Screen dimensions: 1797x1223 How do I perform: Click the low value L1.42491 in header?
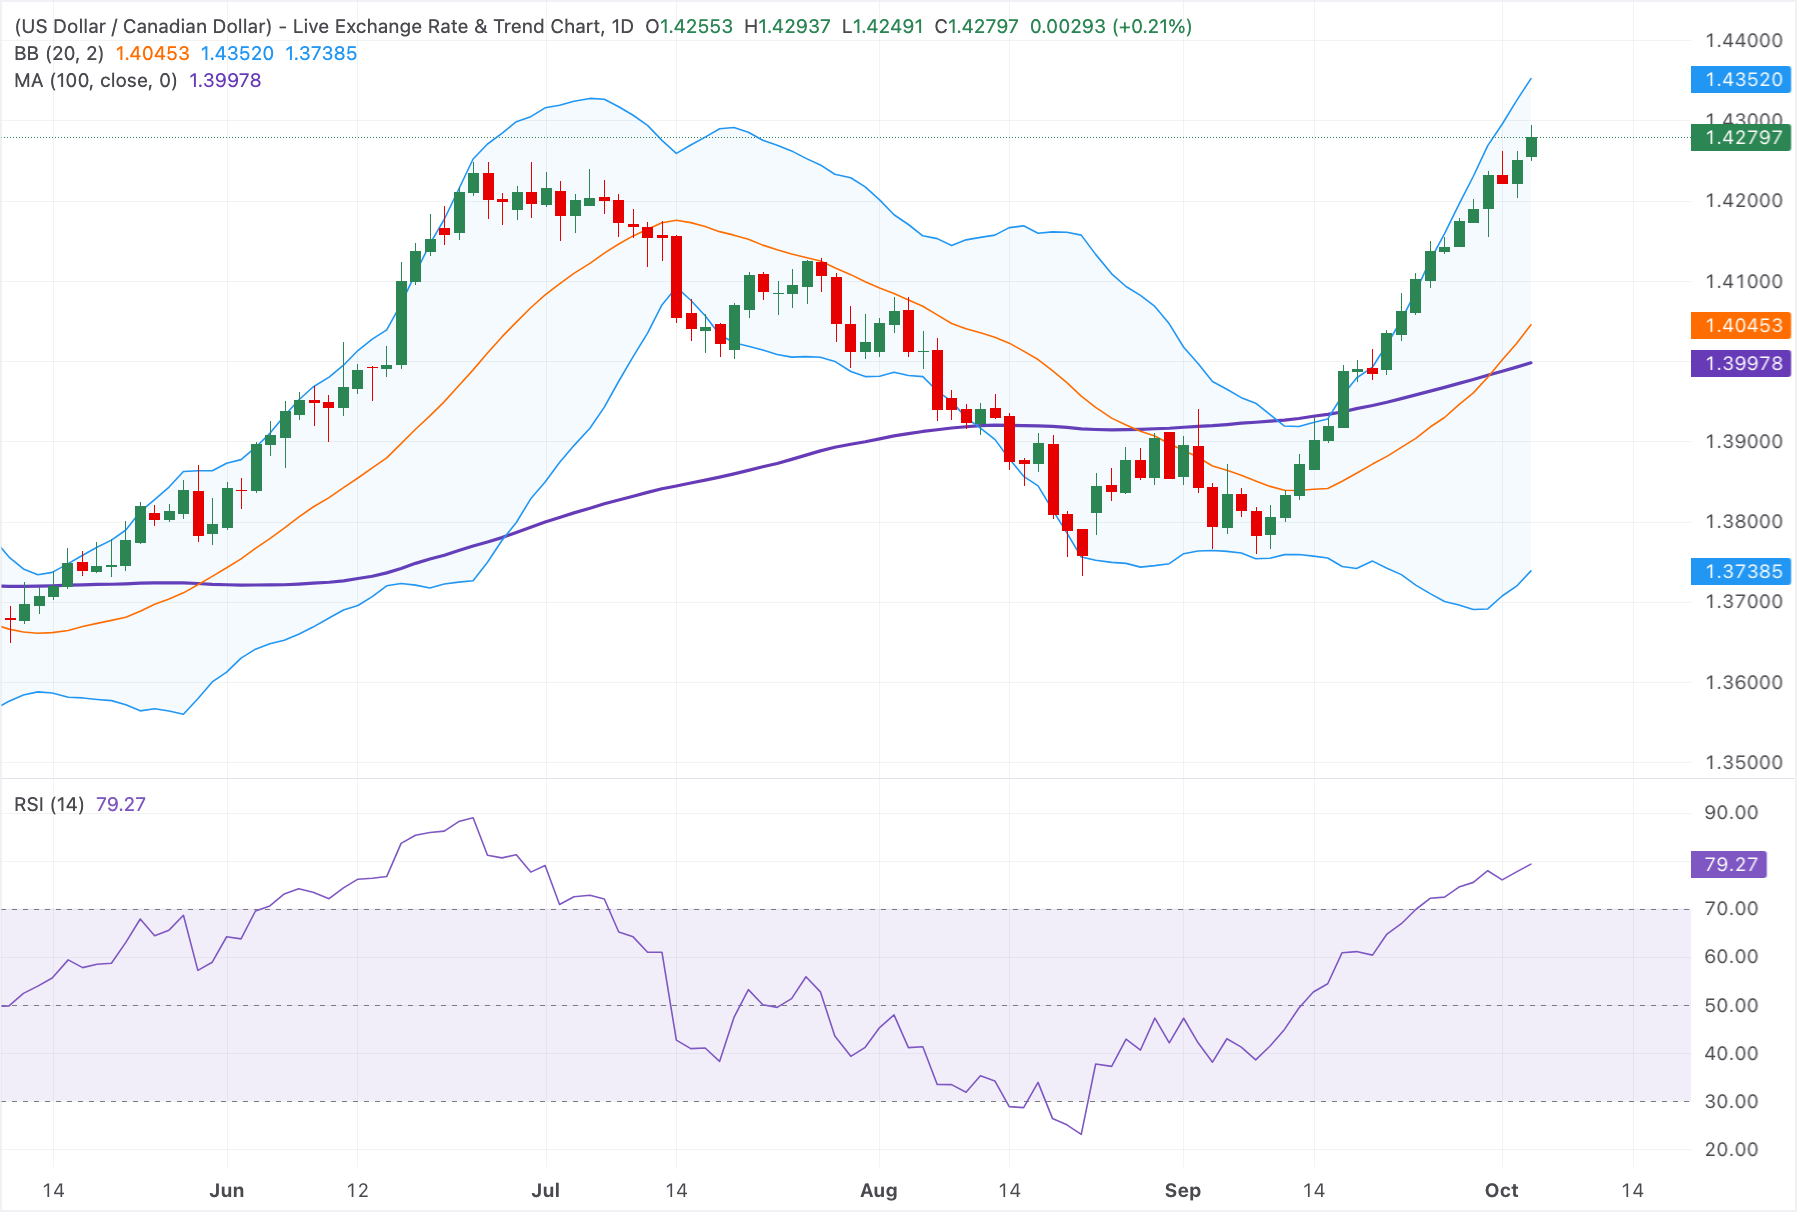coord(882,26)
